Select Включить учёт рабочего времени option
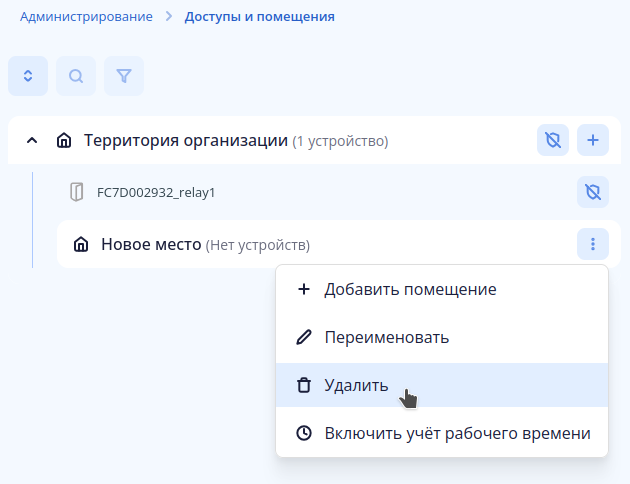This screenshot has height=484, width=630. click(x=457, y=433)
